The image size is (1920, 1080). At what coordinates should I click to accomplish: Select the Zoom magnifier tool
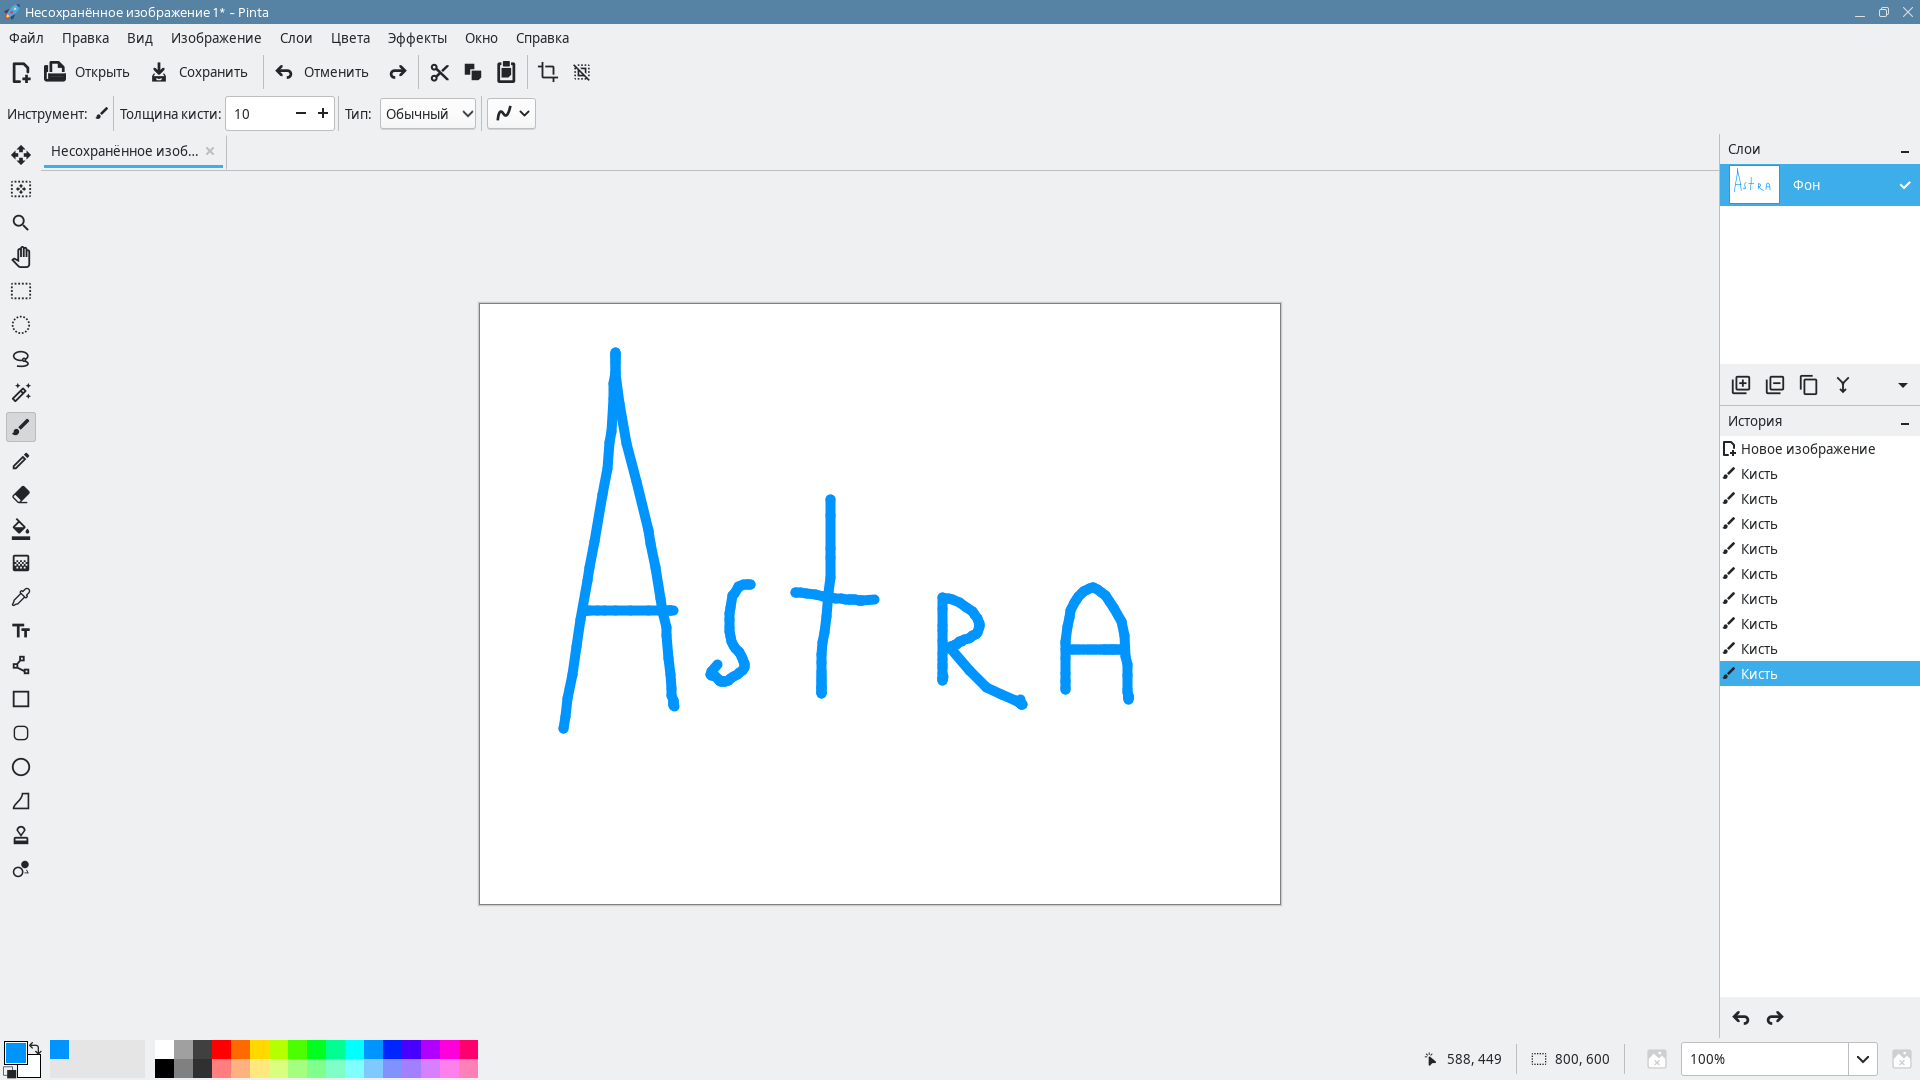pos(21,223)
